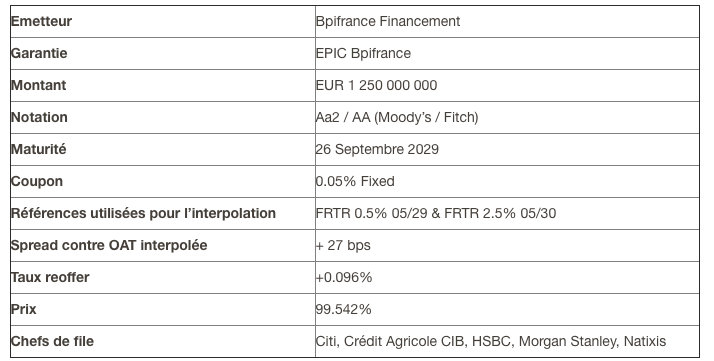The image size is (714, 361).
Task: Select the + 27 bps value
Action: coord(343,245)
